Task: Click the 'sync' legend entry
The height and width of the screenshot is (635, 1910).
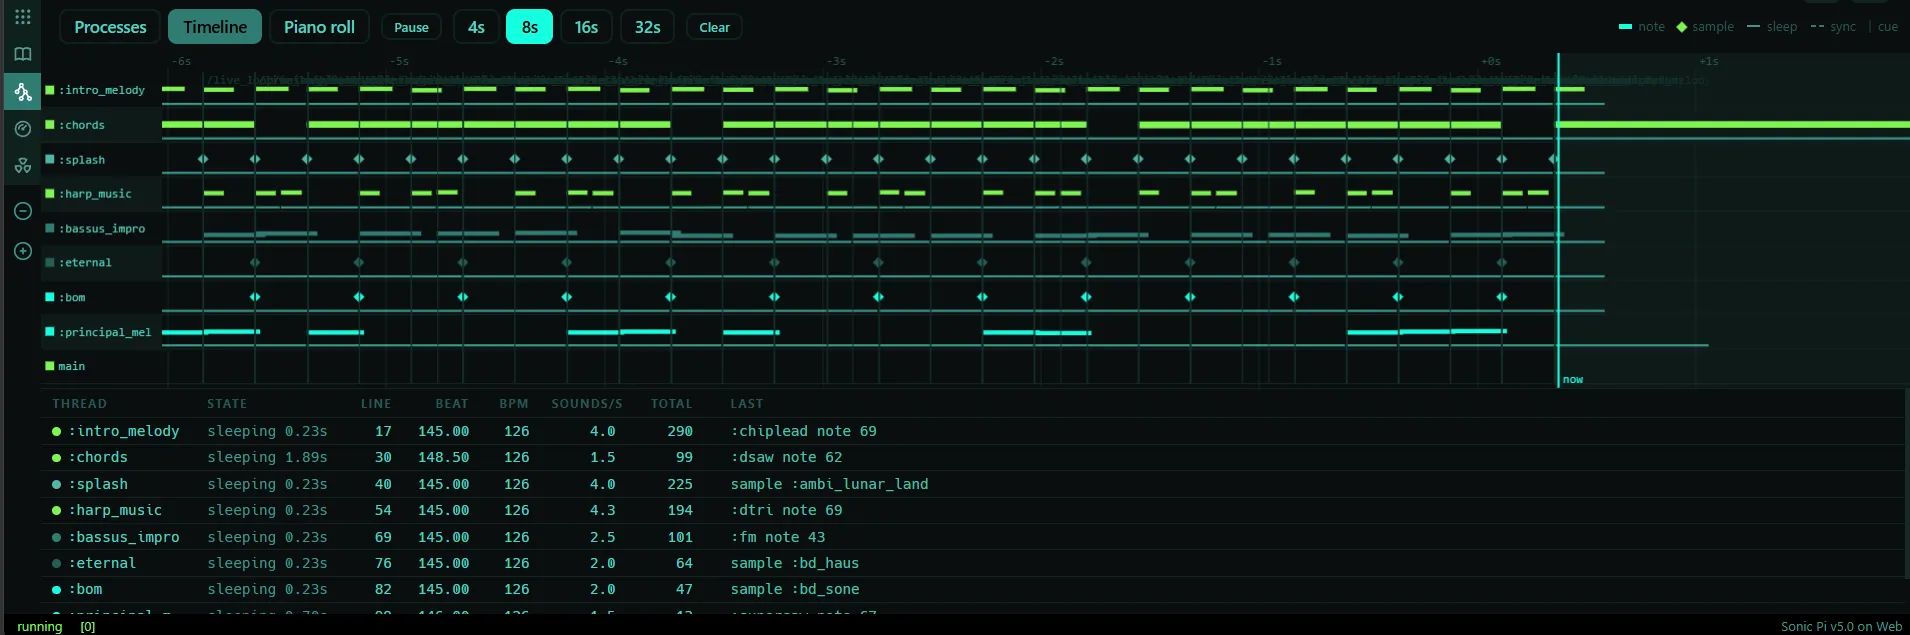Action: tap(1833, 27)
